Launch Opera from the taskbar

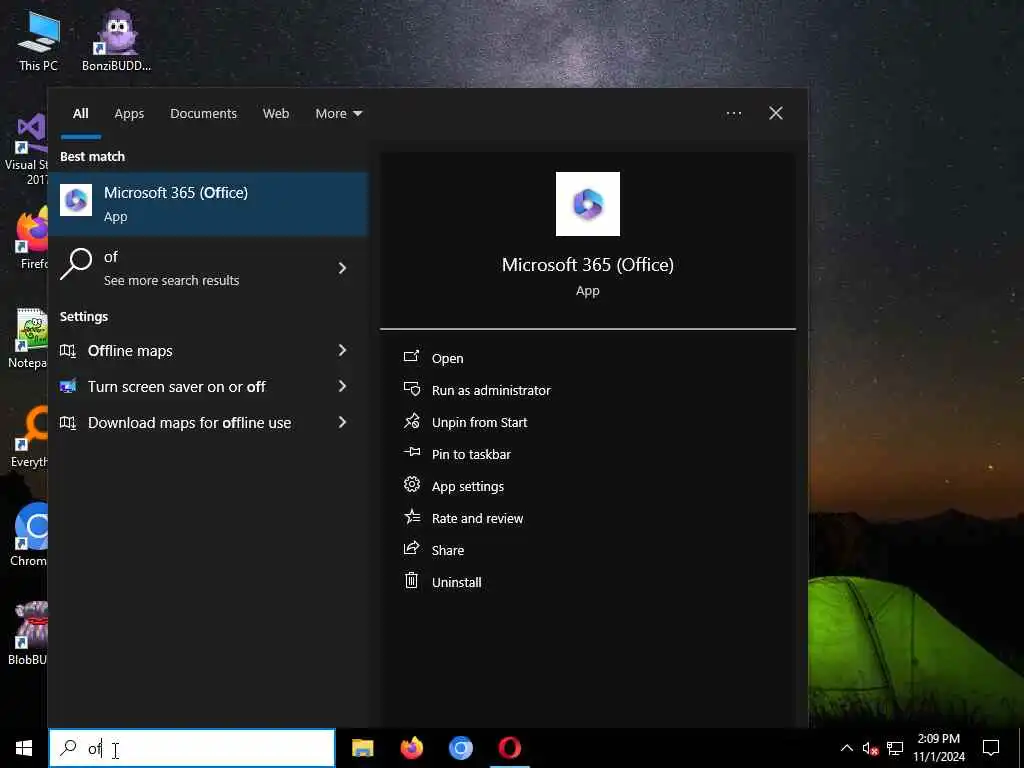pos(509,748)
